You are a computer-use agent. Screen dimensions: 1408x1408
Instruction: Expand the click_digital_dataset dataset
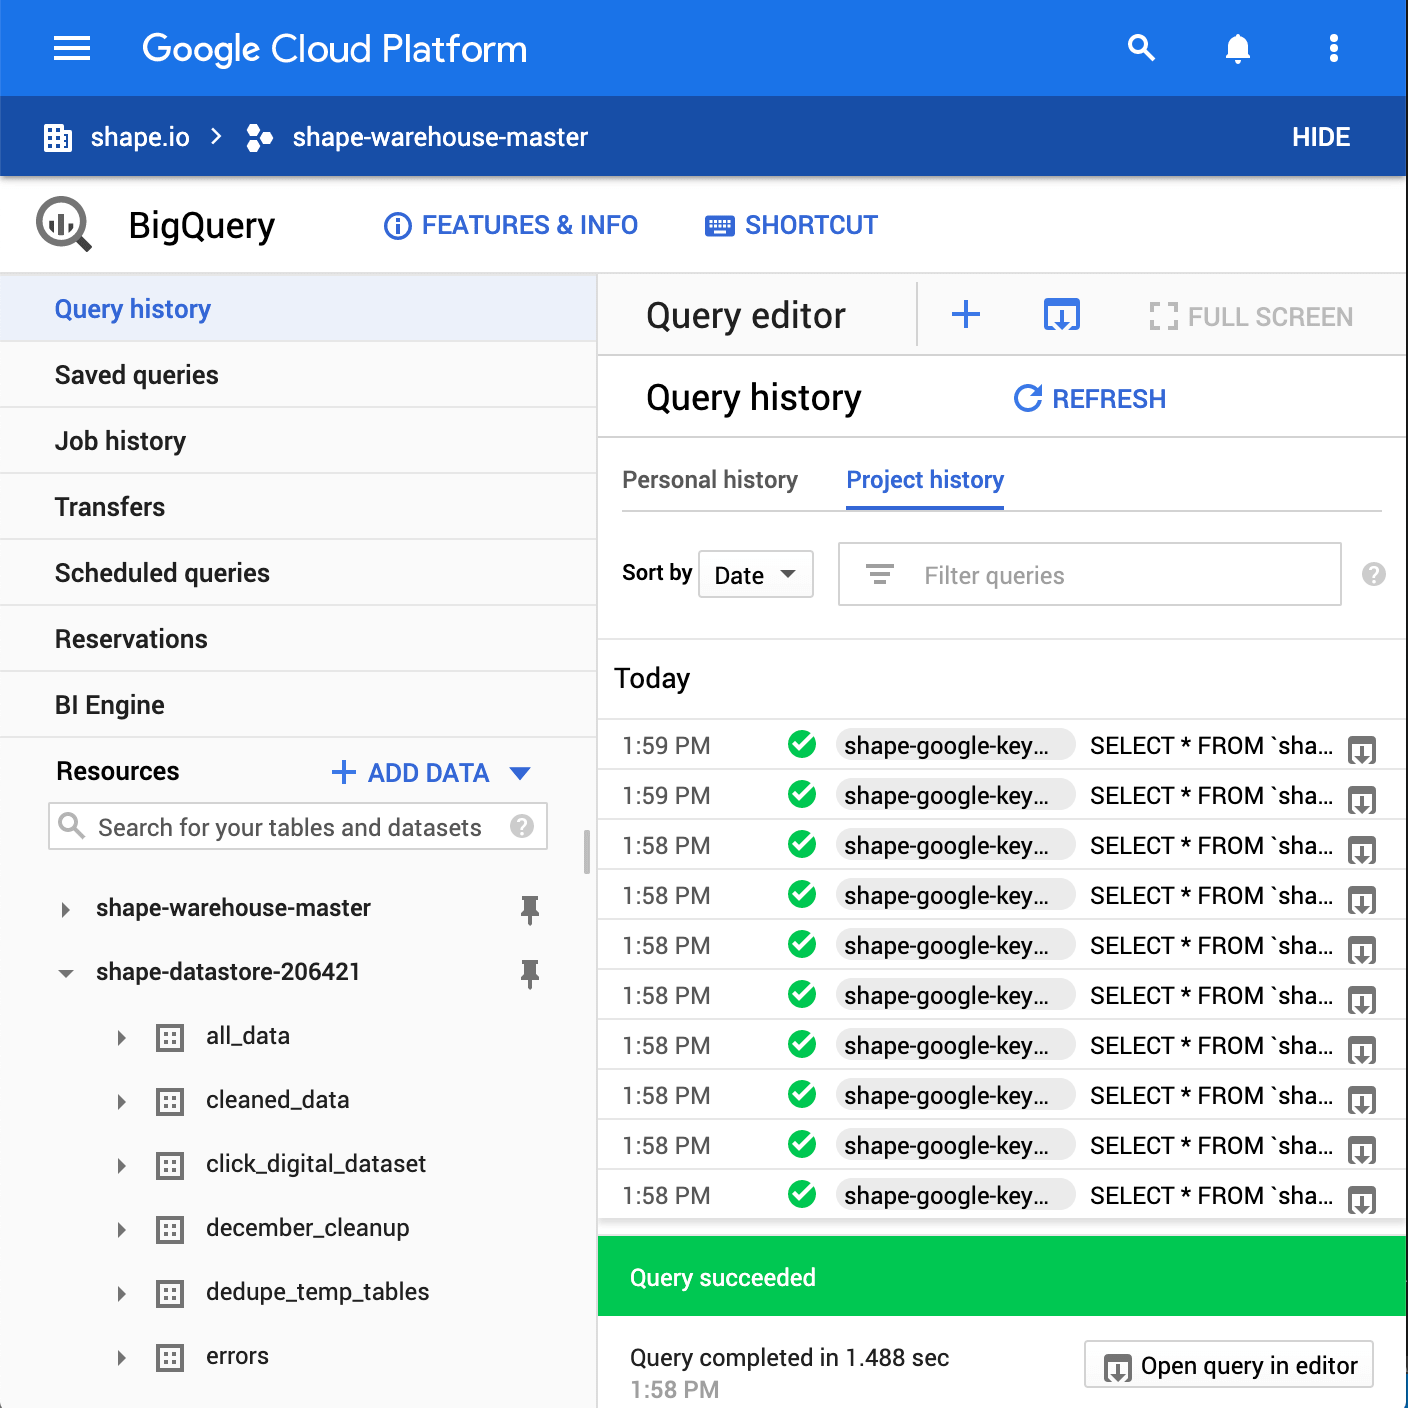pyautogui.click(x=121, y=1165)
